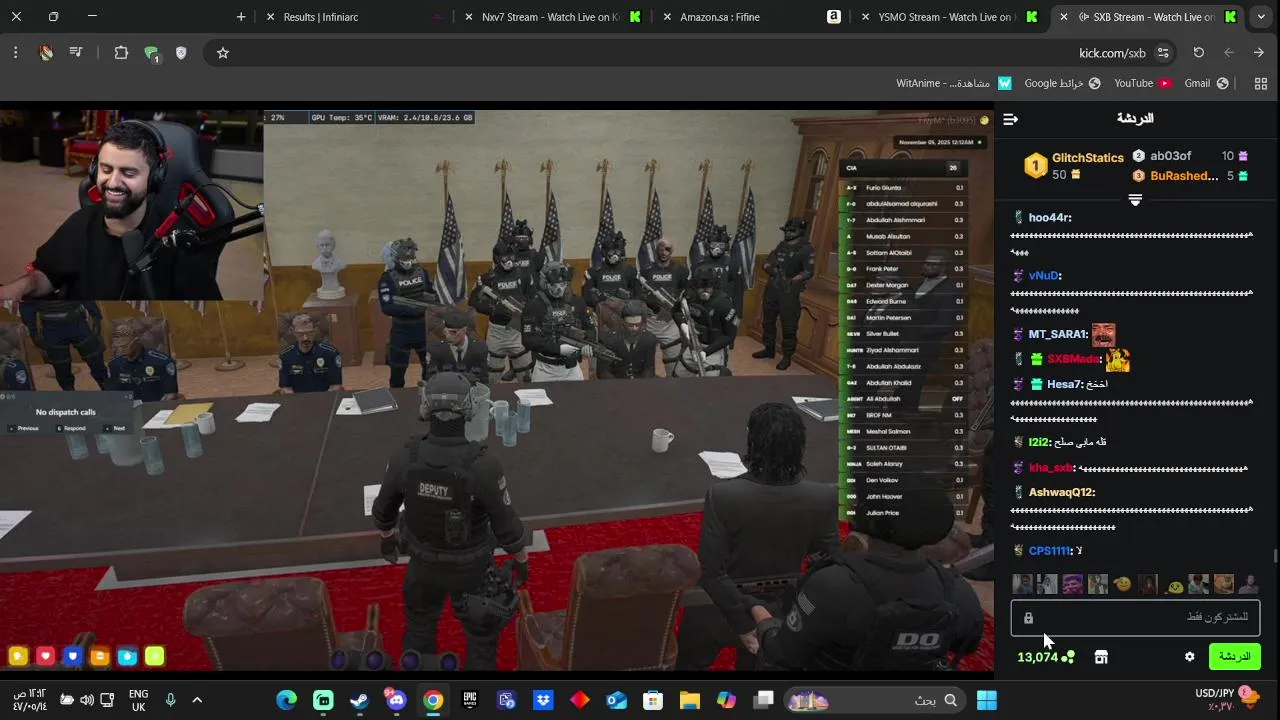Open the Gmail bookmark

[x=1206, y=83]
